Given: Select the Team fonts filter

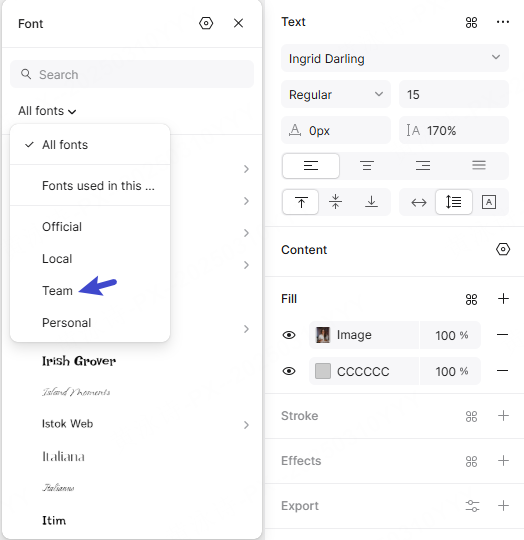Looking at the screenshot, I should click(90, 291).
